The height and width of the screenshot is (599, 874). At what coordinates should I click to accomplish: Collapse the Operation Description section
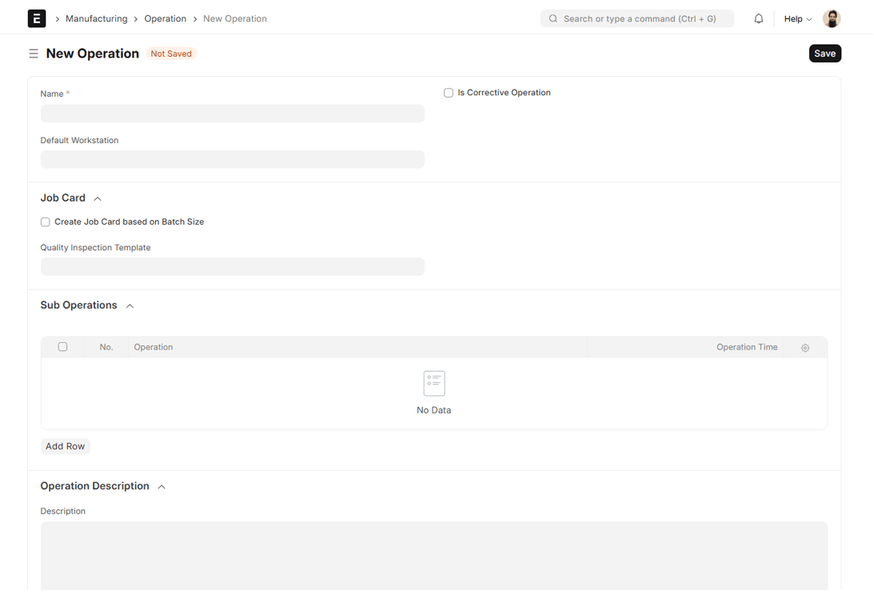pos(162,486)
